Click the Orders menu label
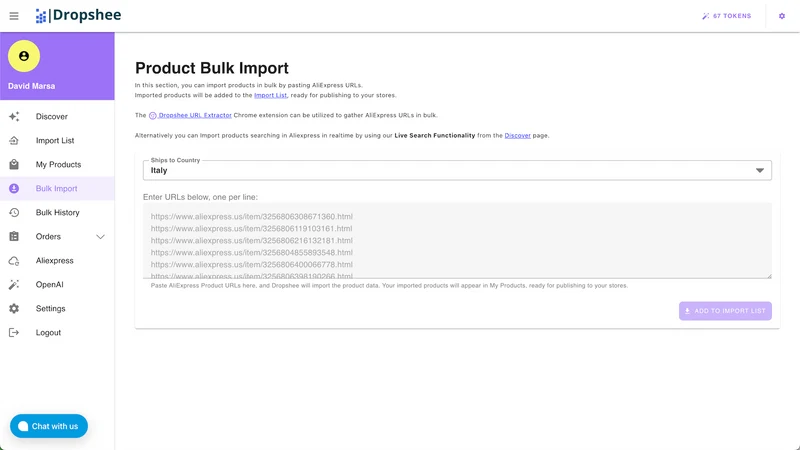Screen dimensions: 800x450 (x=48, y=237)
